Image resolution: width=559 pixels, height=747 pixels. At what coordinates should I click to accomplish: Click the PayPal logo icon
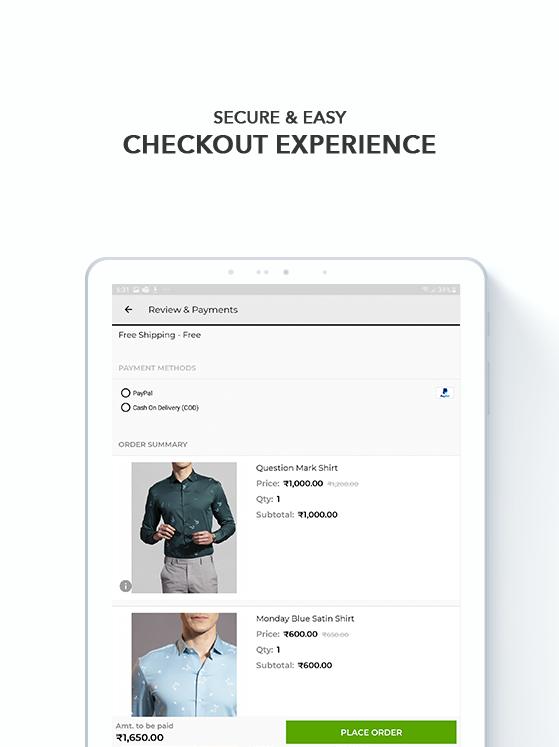click(445, 393)
